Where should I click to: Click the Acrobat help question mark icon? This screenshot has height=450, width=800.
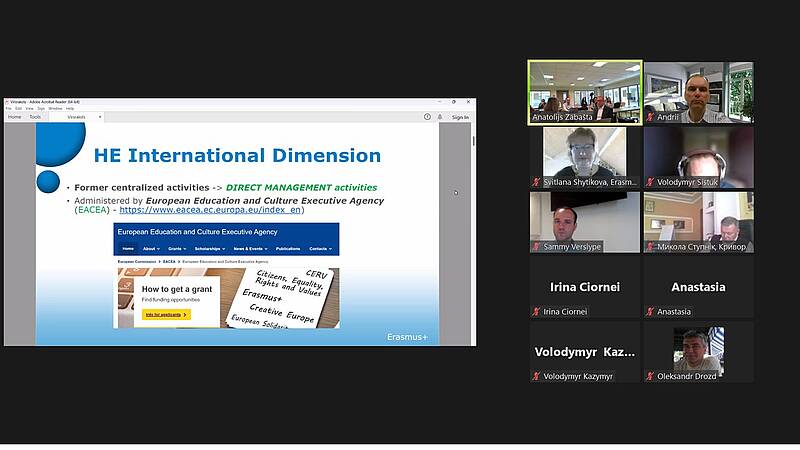tap(427, 117)
